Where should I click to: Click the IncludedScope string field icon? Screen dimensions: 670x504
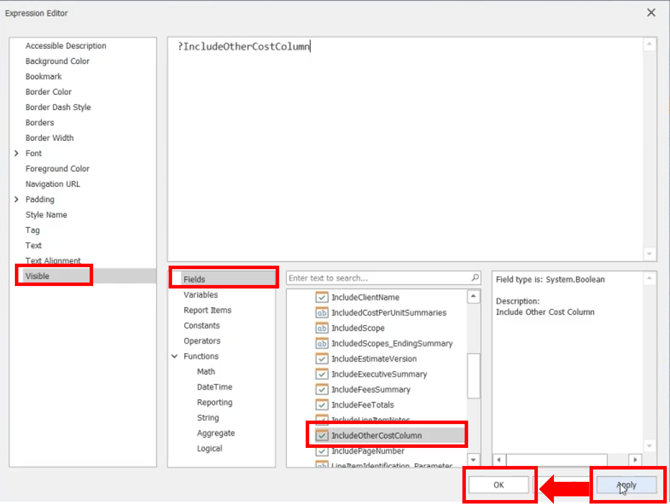(322, 328)
